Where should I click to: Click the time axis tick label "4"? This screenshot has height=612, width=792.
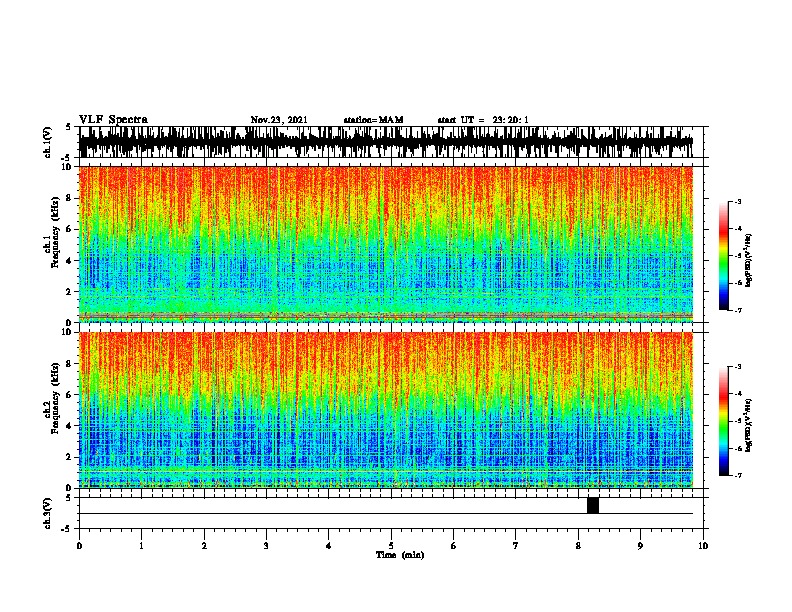pos(329,546)
